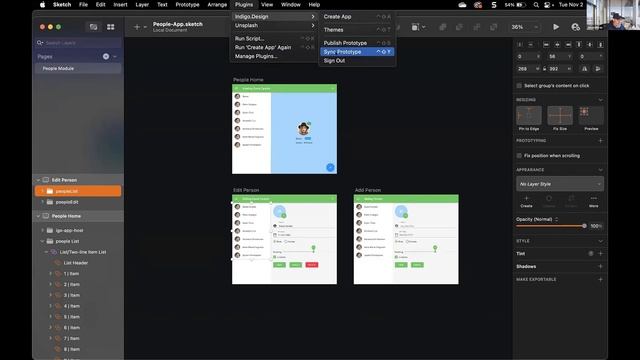640x360 pixels.
Task: Open the components grid view icon
Action: pos(111,27)
